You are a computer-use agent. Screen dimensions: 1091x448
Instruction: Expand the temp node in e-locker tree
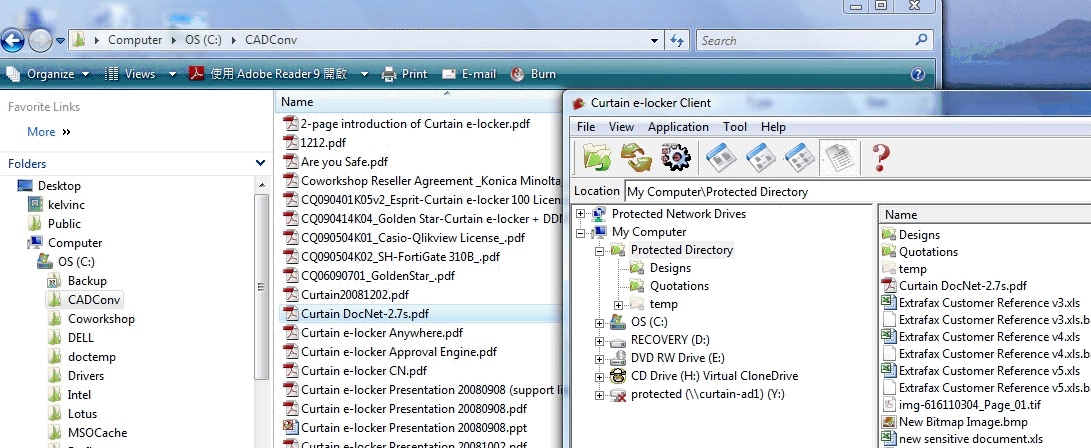[619, 305]
